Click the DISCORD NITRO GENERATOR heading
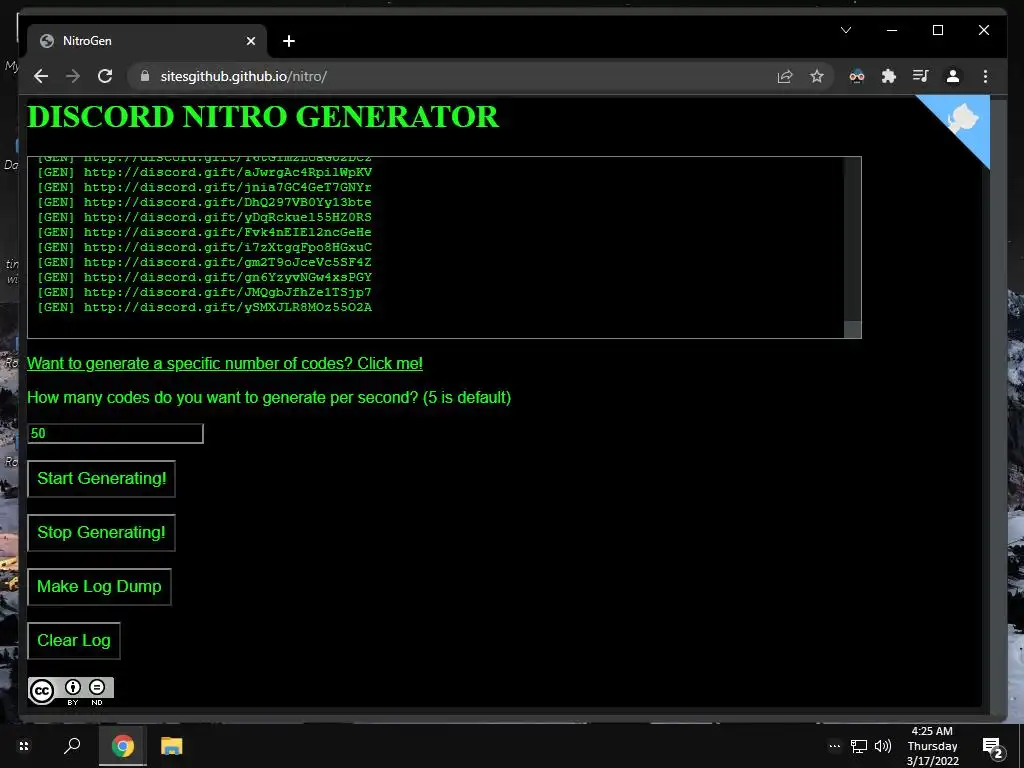The image size is (1024, 768). click(x=263, y=118)
